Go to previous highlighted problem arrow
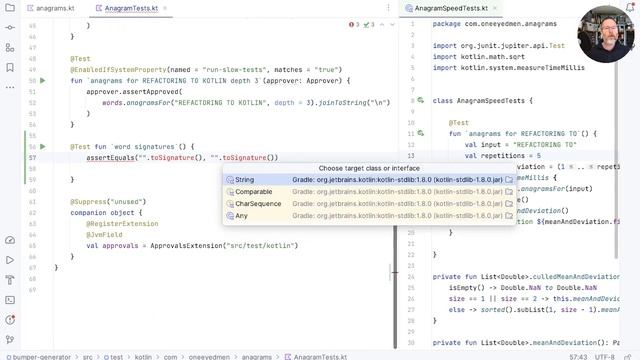 tap(382, 24)
